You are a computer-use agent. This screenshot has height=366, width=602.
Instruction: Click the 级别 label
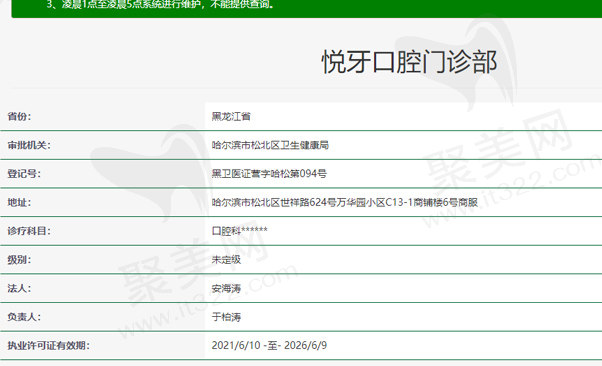(x=19, y=260)
